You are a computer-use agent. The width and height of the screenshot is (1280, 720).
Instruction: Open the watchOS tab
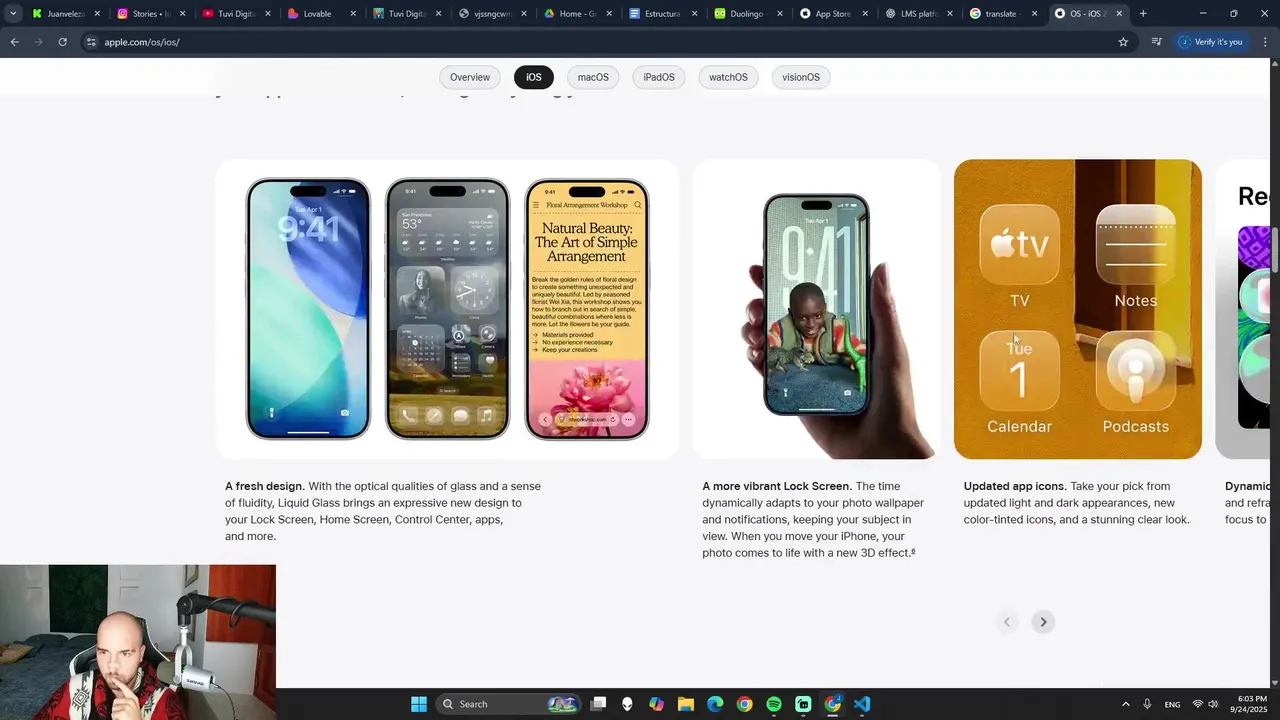coord(728,77)
